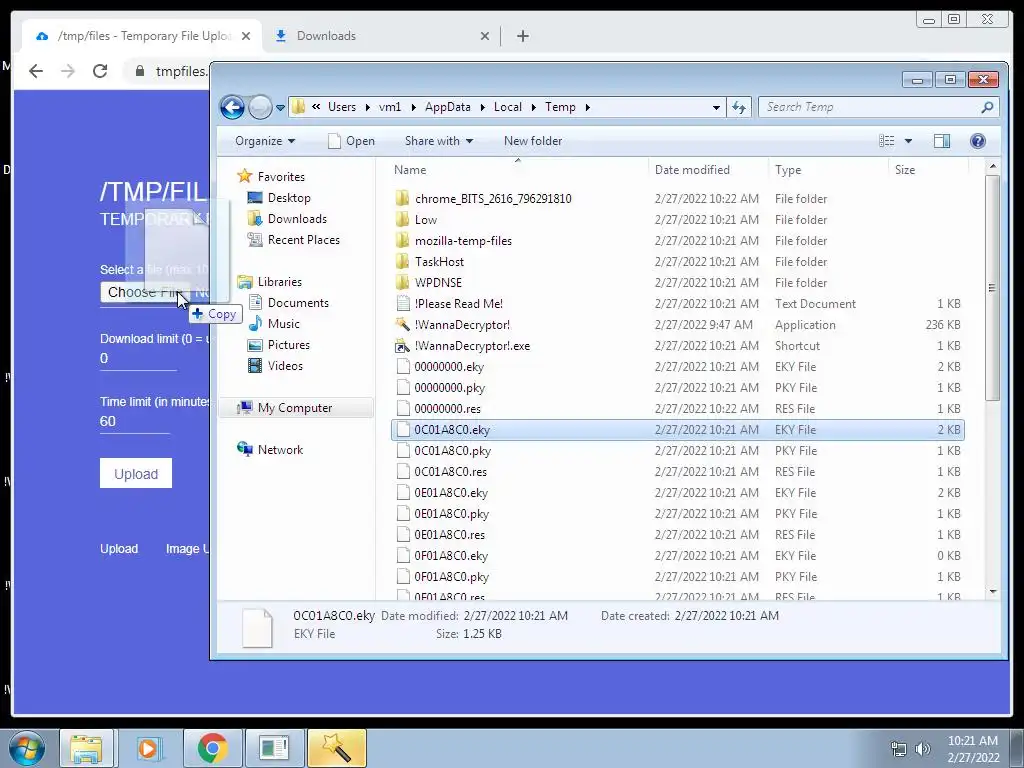Select the mozilla-temp-files folder icon
1024x768 pixels.
[x=403, y=240]
